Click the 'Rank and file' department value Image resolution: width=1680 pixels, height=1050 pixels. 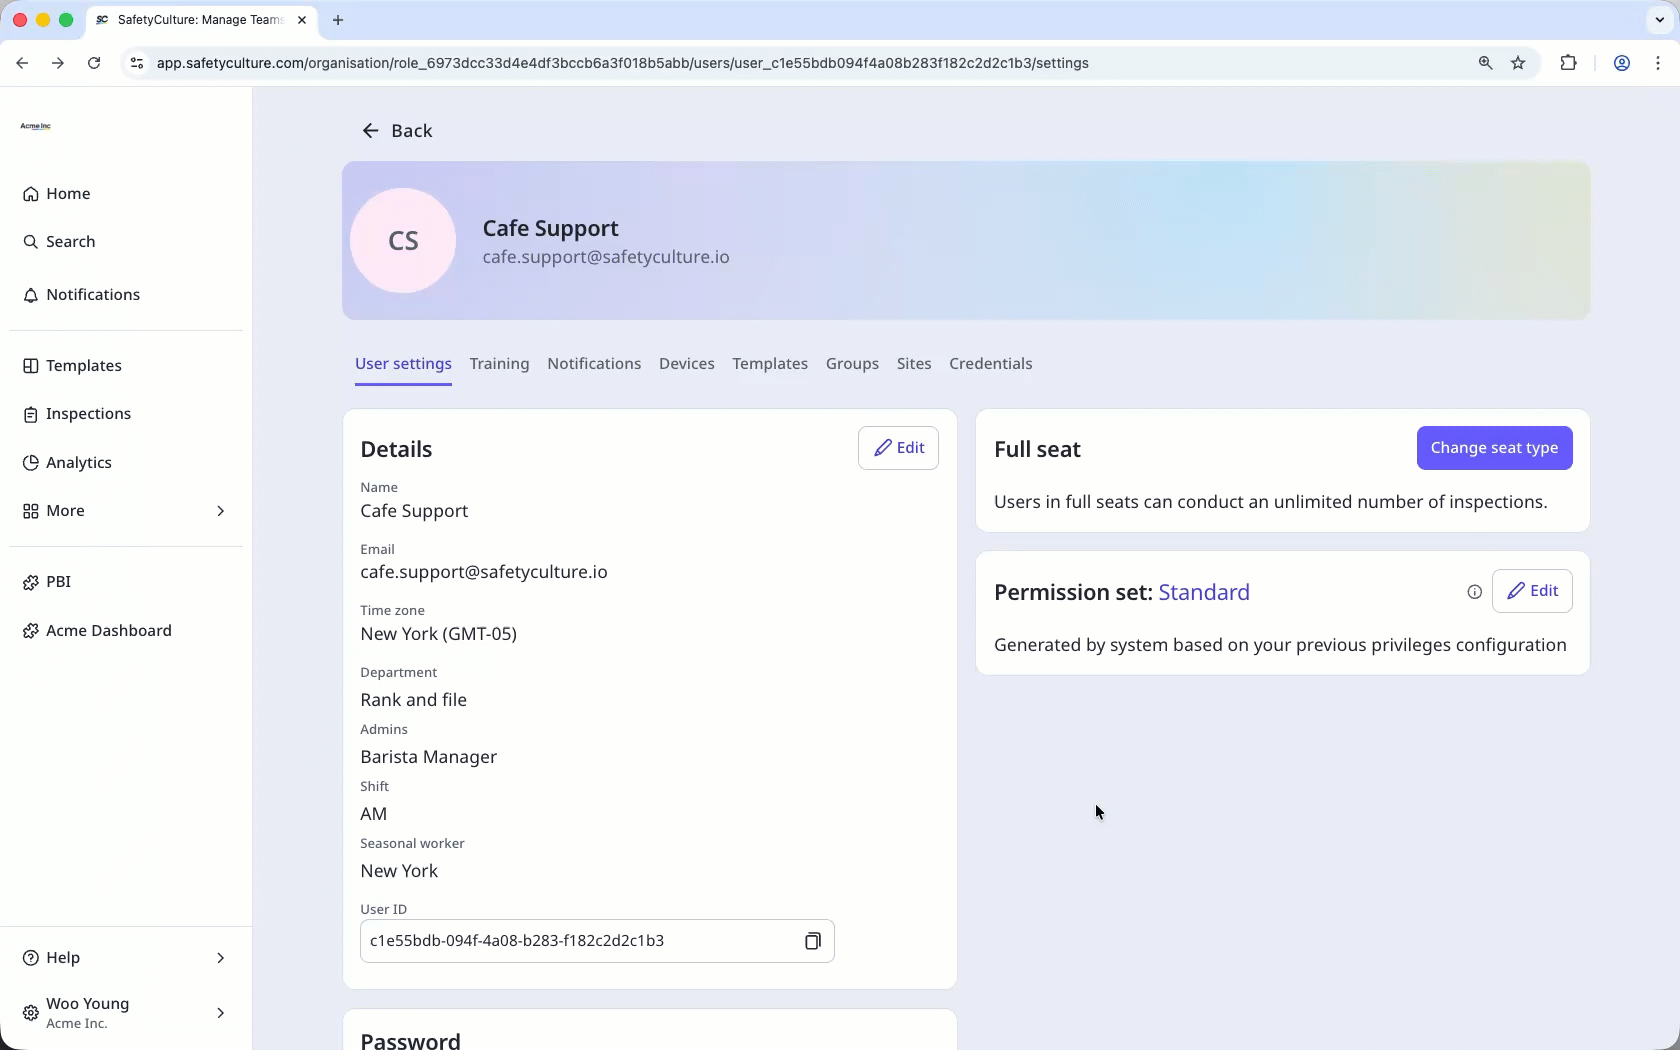413,700
